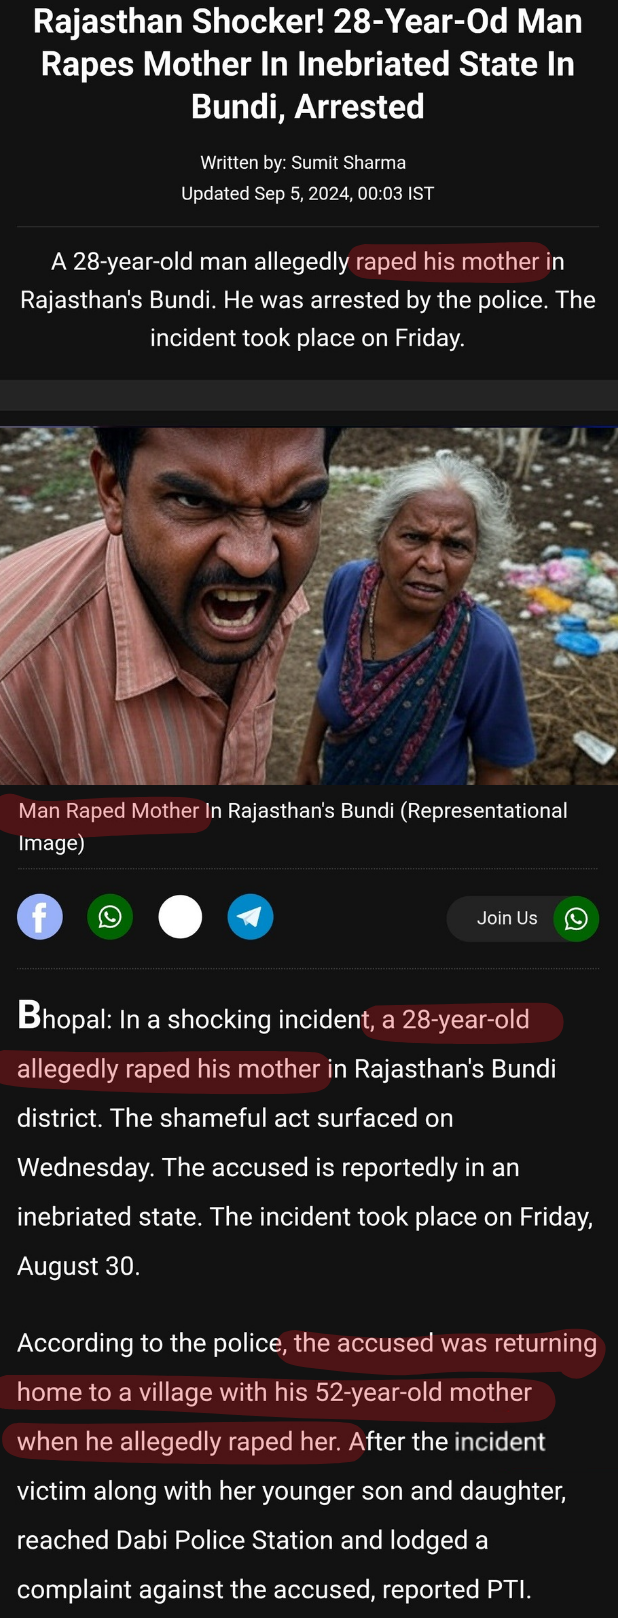Image resolution: width=618 pixels, height=1618 pixels.
Task: Tap the summary paragraph below the date
Action: click(308, 299)
